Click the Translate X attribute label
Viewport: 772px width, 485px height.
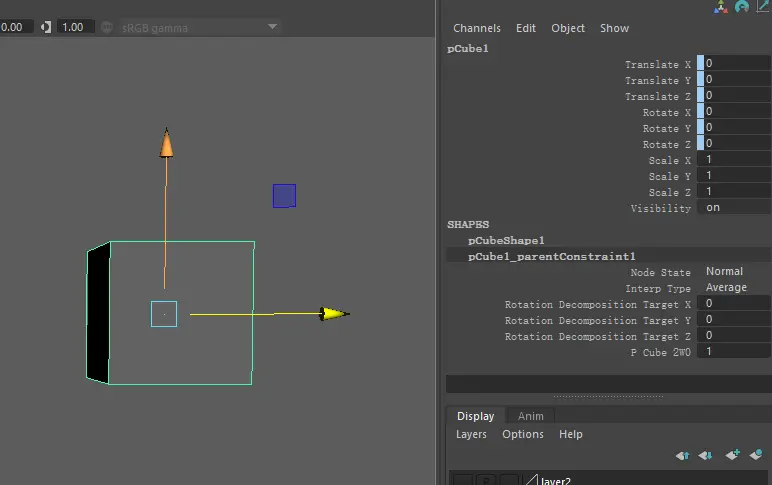[658, 64]
